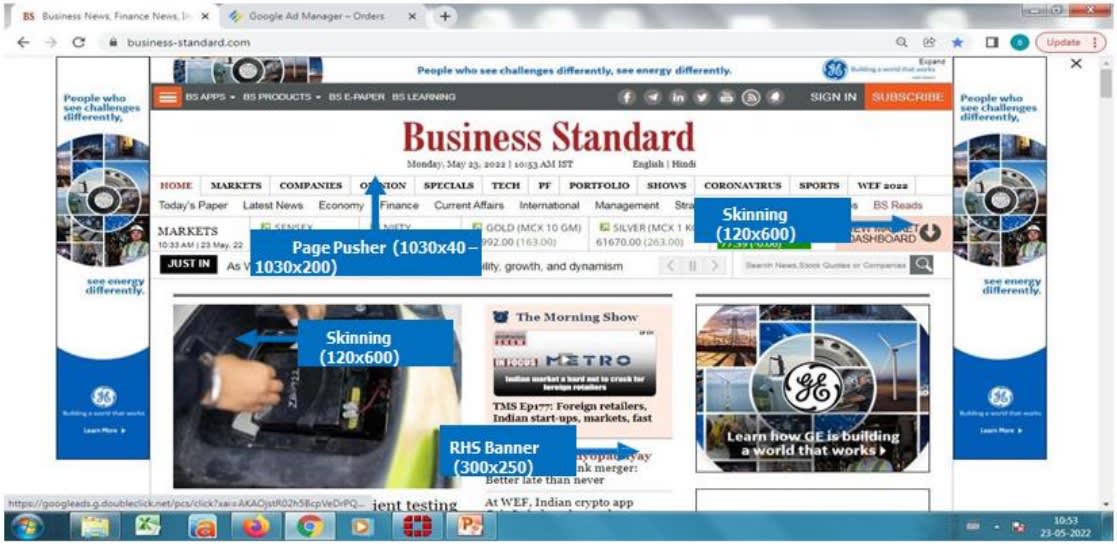Image resolution: width=1117 pixels, height=544 pixels.
Task: Click the orange SUBSCRIBE button
Action: click(x=908, y=97)
